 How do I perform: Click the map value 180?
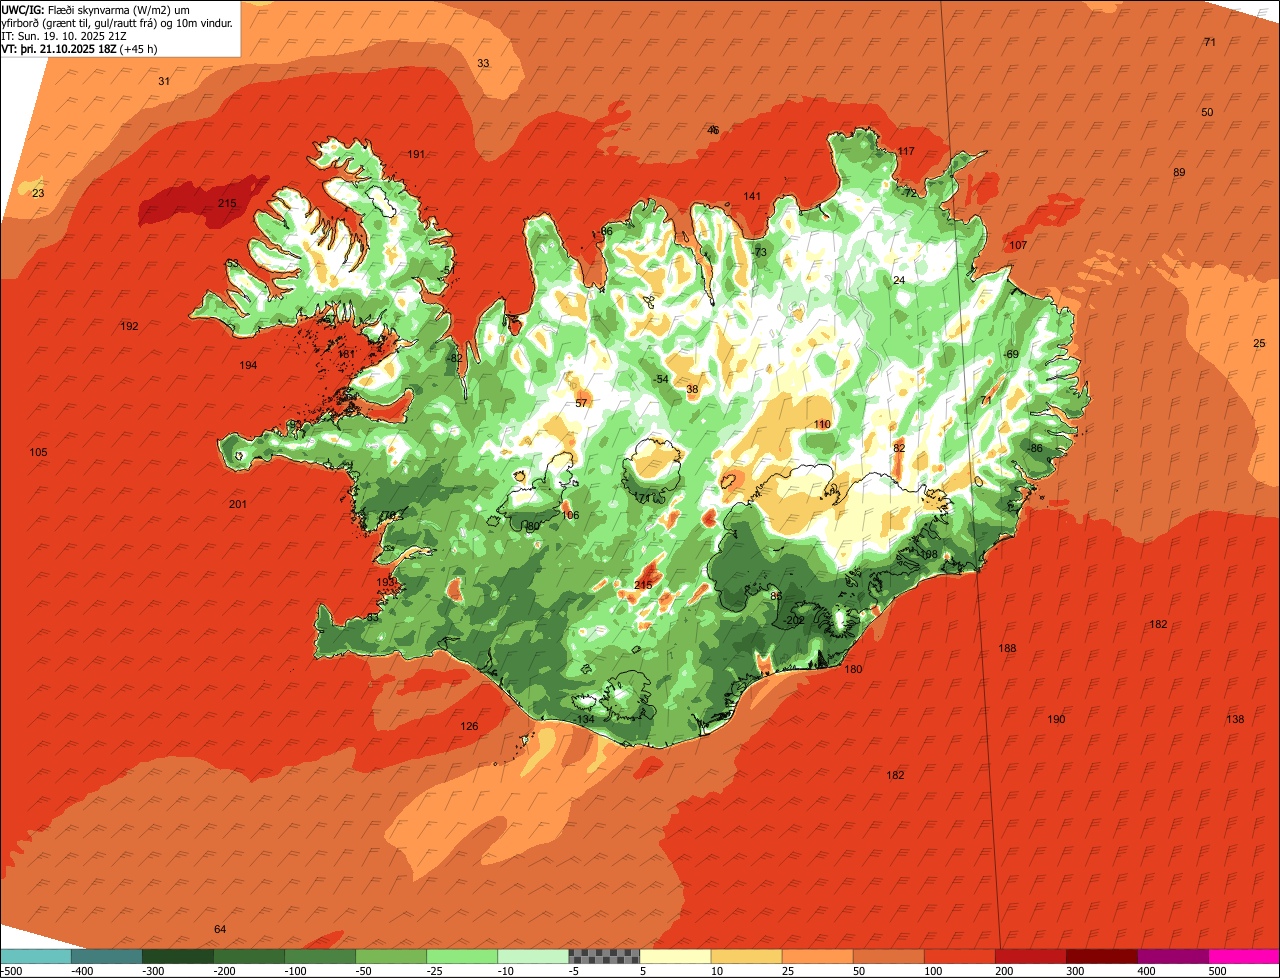[x=853, y=669]
